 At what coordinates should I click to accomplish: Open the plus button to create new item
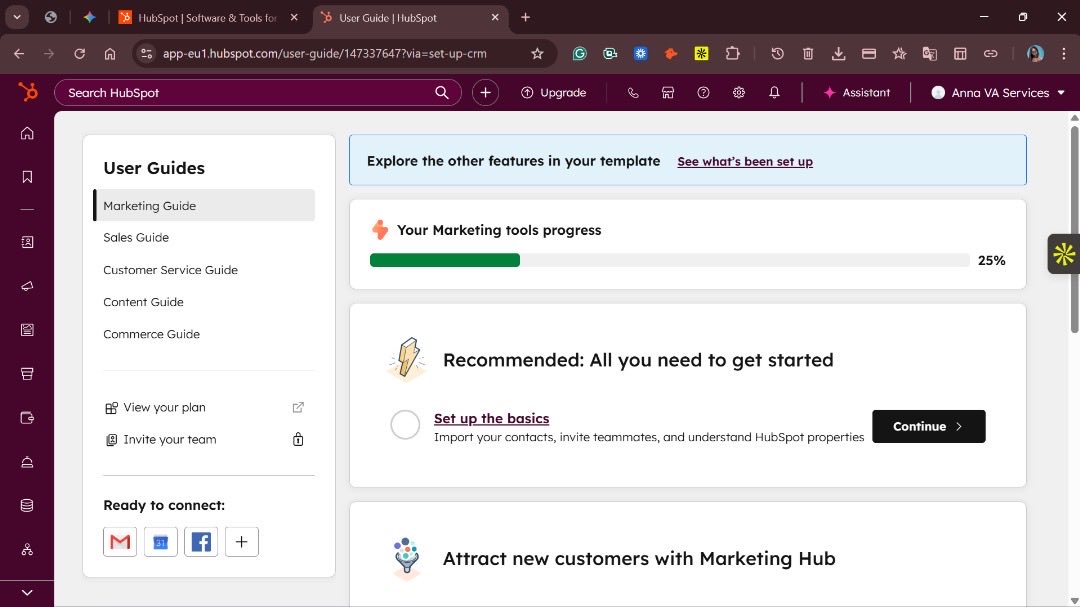tap(485, 92)
